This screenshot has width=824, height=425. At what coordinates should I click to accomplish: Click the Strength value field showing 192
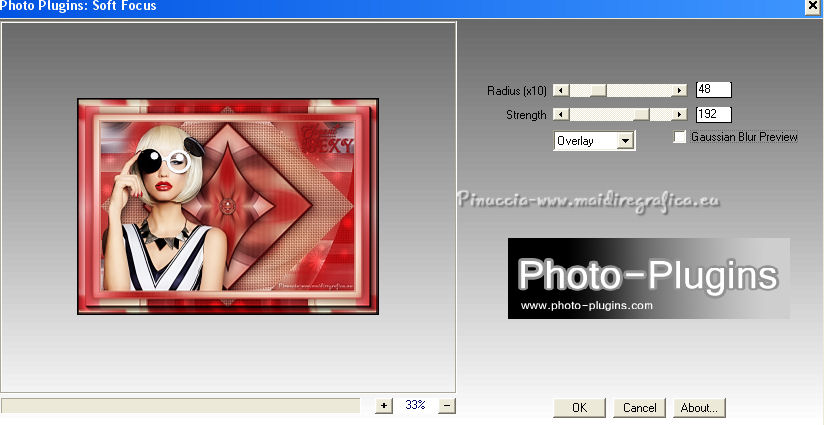pos(714,115)
